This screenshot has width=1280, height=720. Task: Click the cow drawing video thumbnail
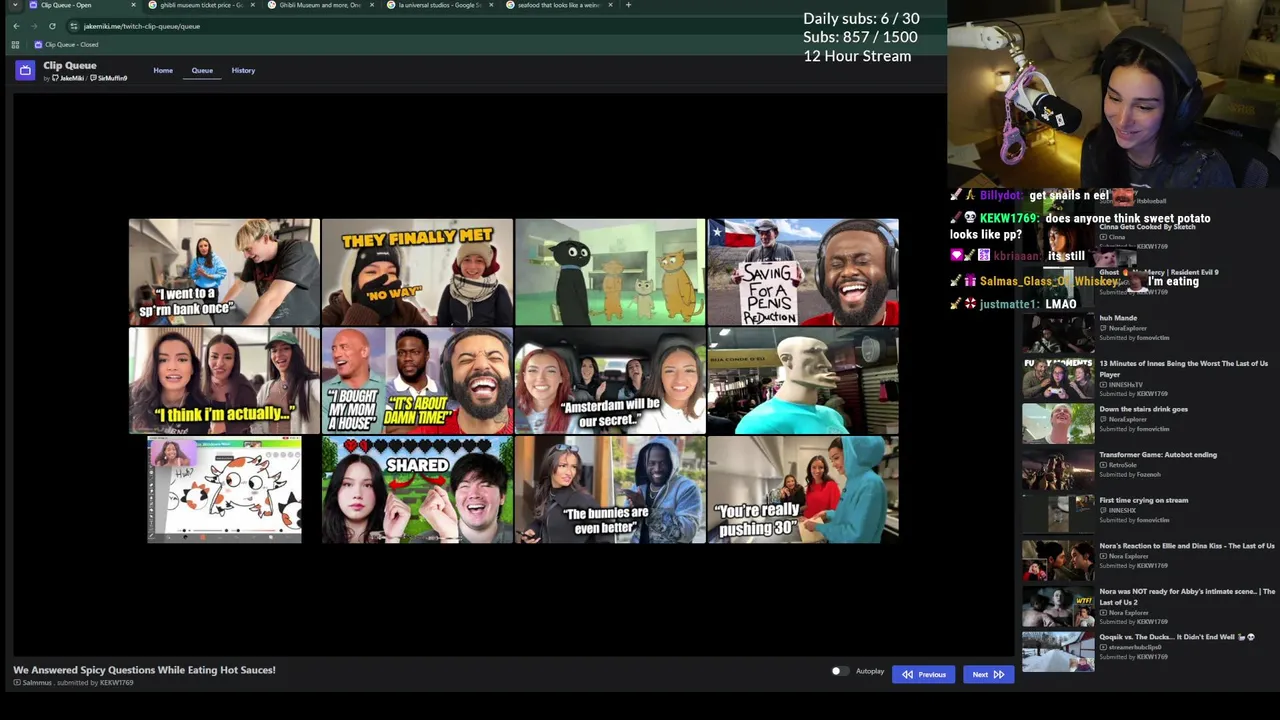(x=224, y=490)
